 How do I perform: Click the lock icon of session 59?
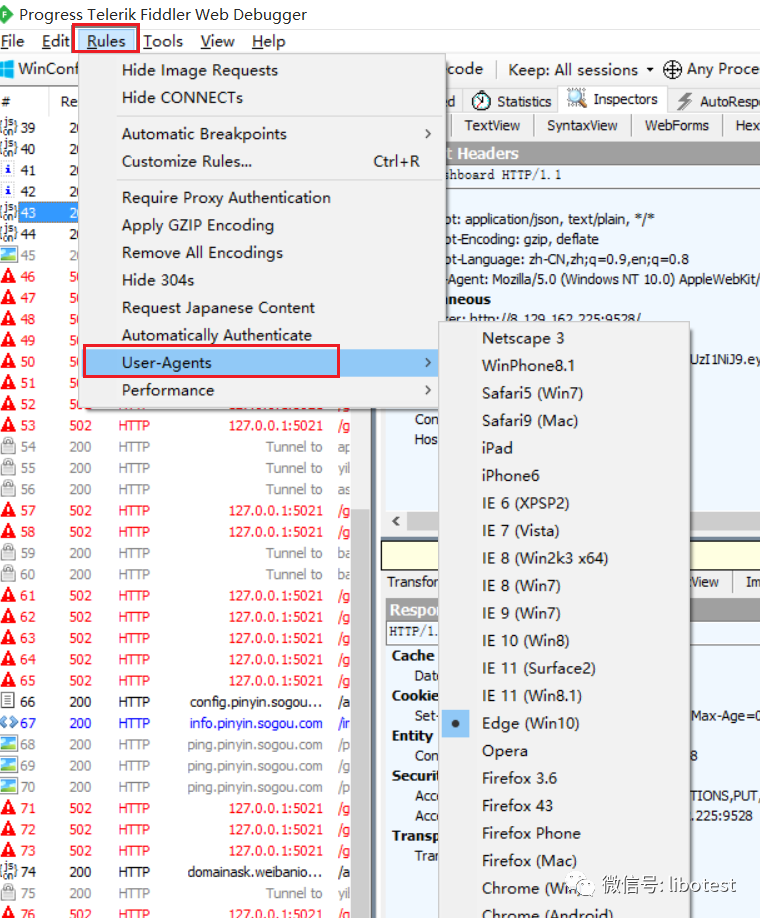coord(8,552)
